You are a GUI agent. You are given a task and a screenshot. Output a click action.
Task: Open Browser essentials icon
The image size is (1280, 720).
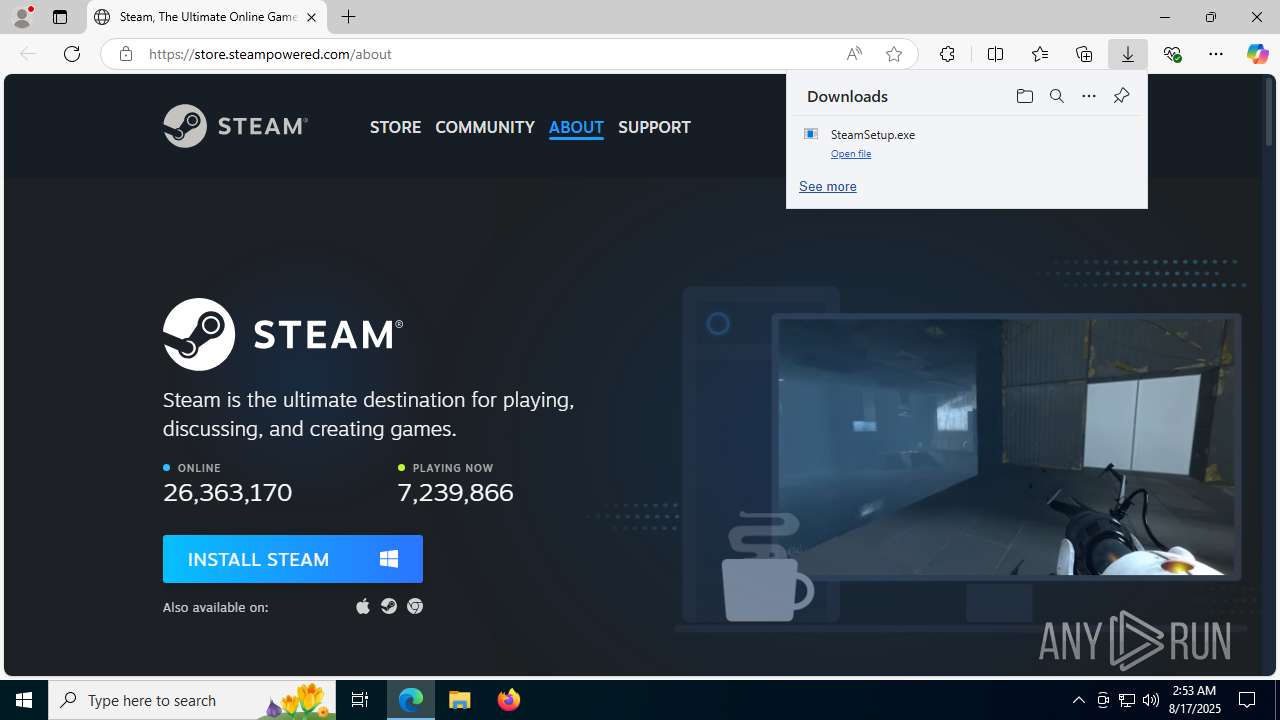[x=1172, y=54]
